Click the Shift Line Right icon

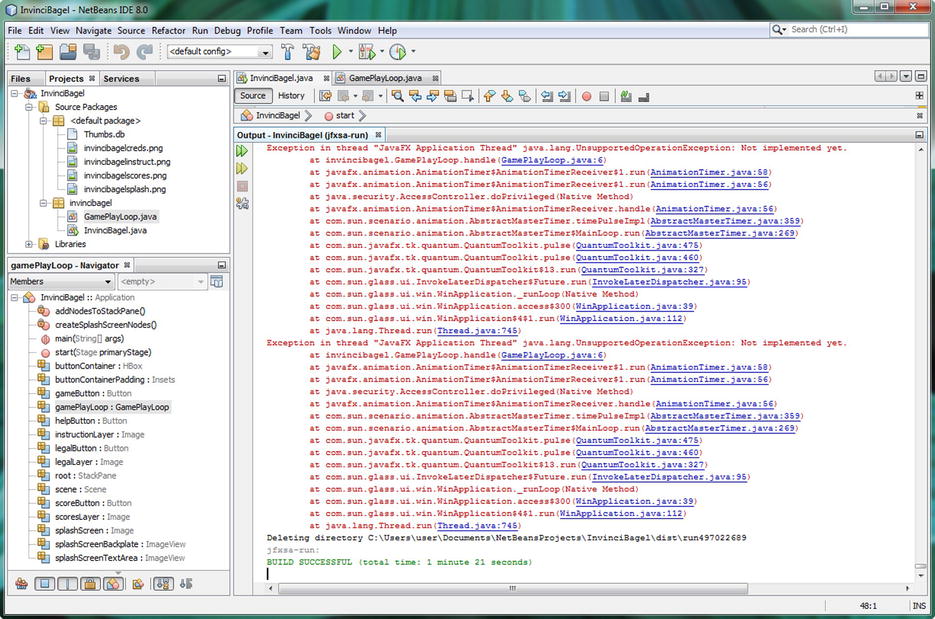(564, 96)
